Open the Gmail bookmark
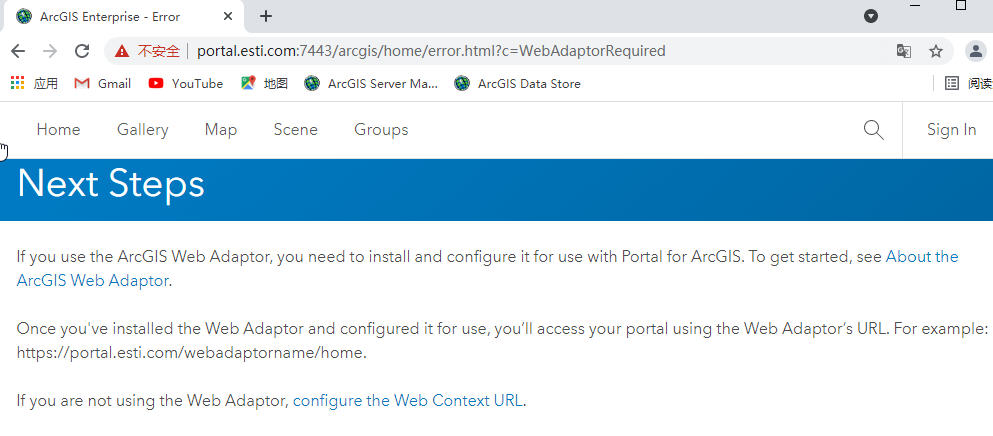993x436 pixels. pyautogui.click(x=103, y=83)
